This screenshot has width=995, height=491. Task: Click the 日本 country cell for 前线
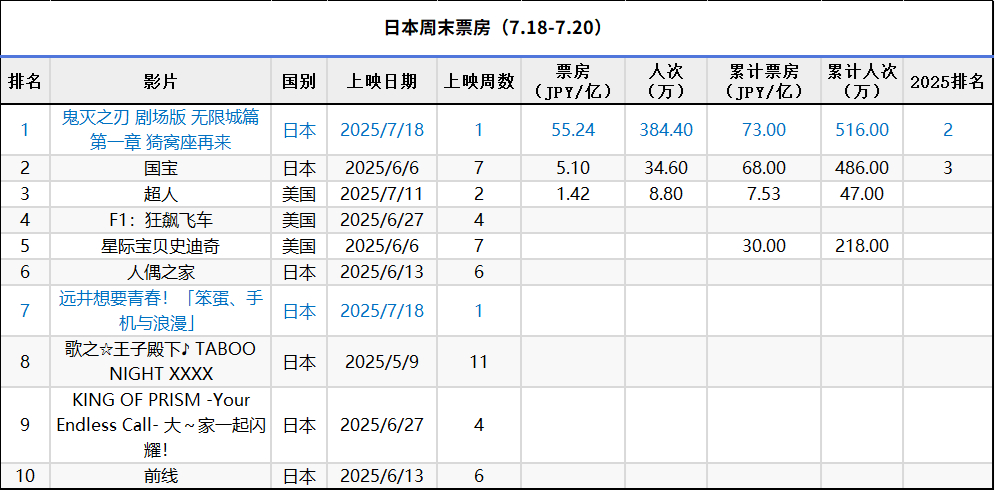click(x=299, y=476)
